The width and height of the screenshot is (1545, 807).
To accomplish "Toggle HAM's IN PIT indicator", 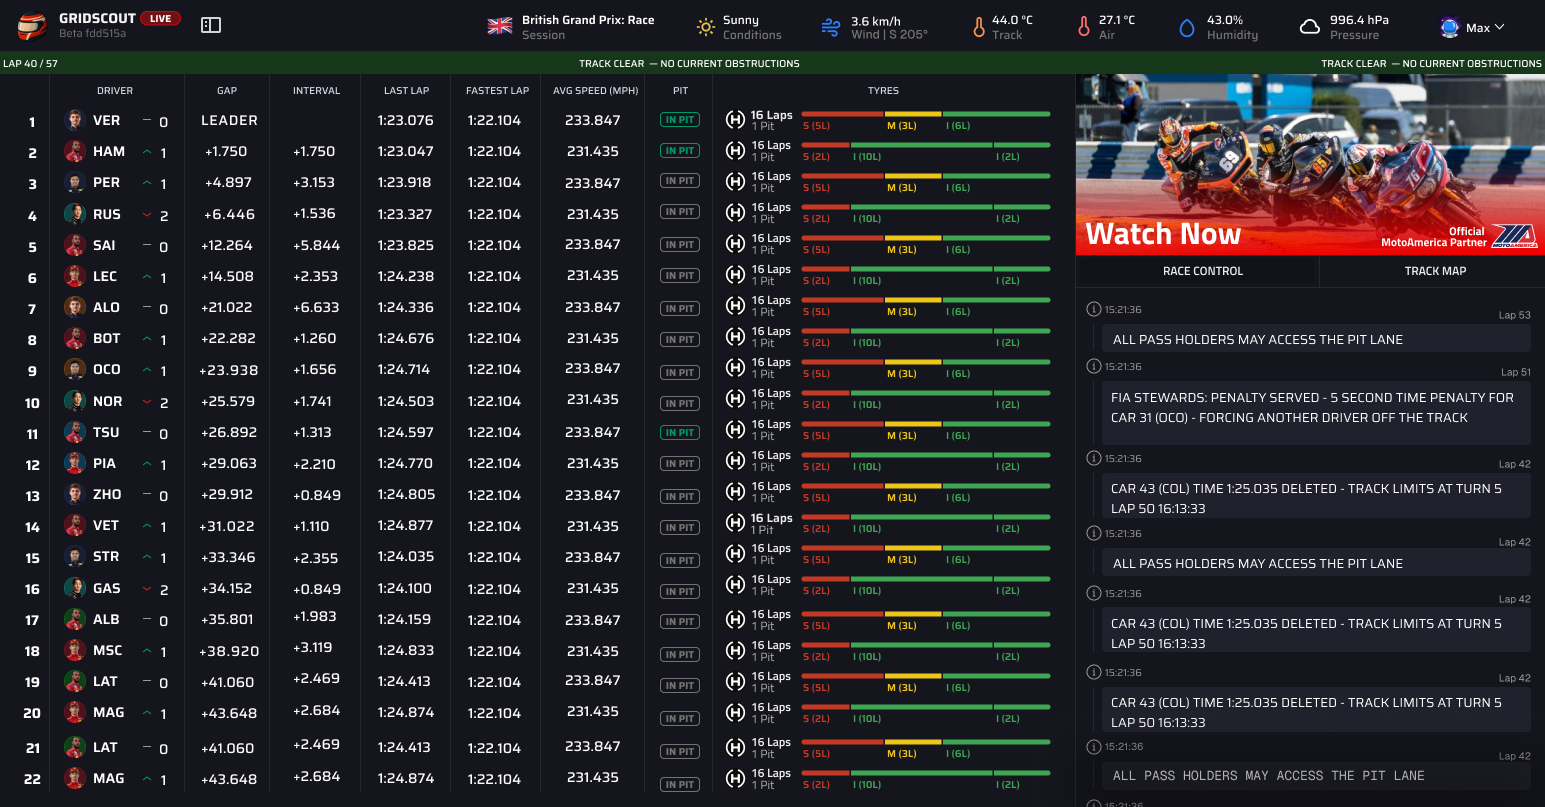I will point(679,150).
